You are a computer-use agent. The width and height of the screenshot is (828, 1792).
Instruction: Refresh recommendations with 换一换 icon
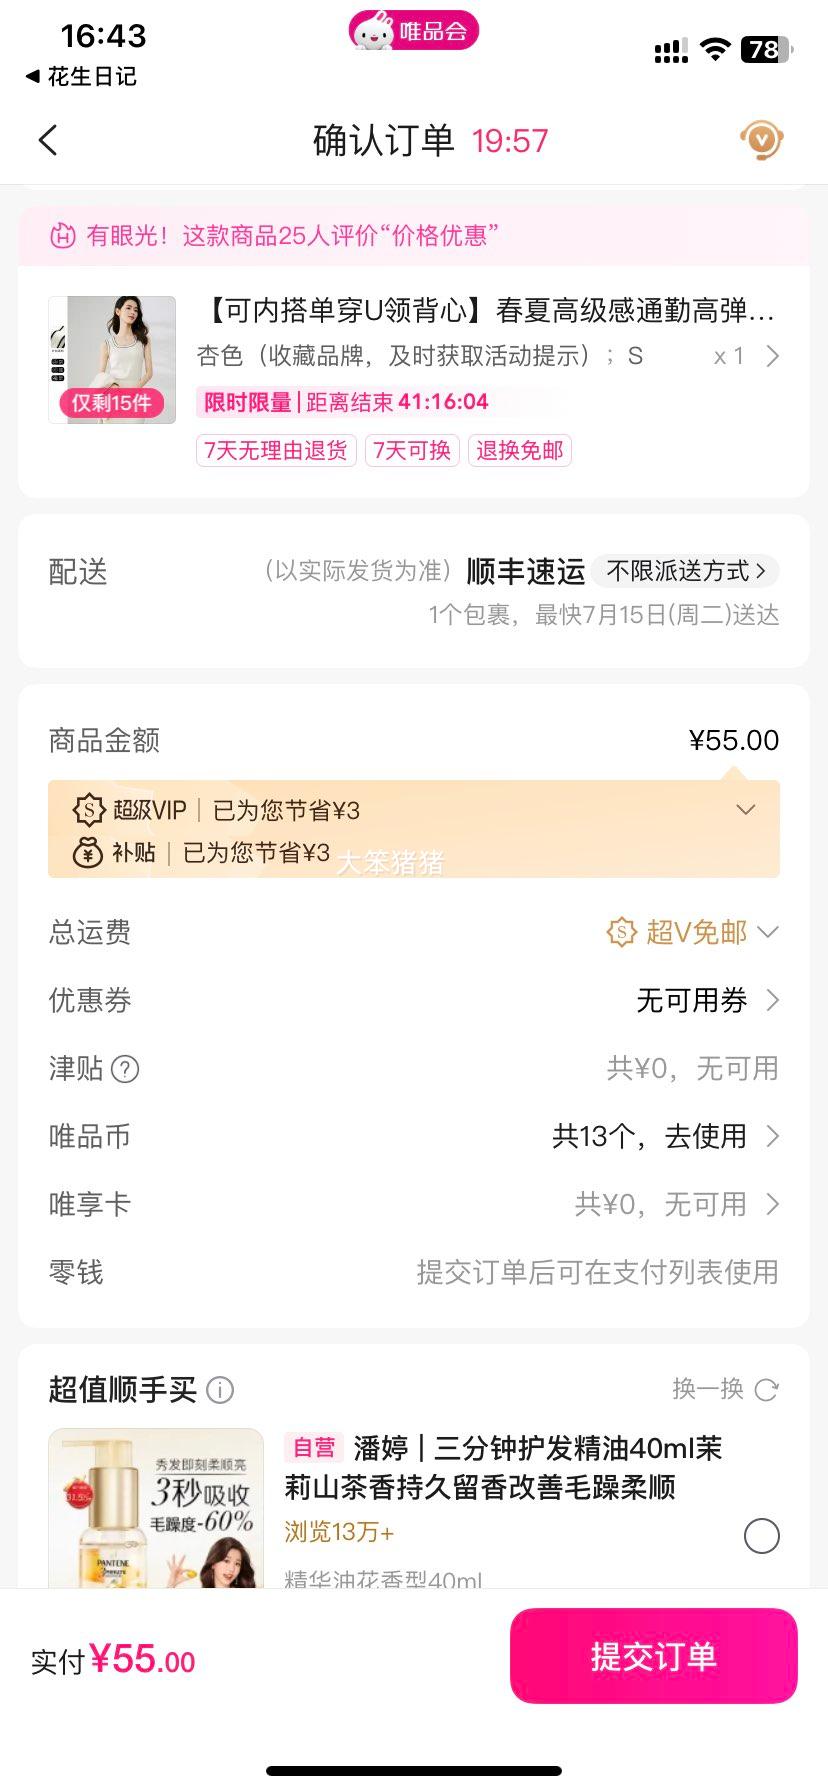click(x=767, y=1389)
